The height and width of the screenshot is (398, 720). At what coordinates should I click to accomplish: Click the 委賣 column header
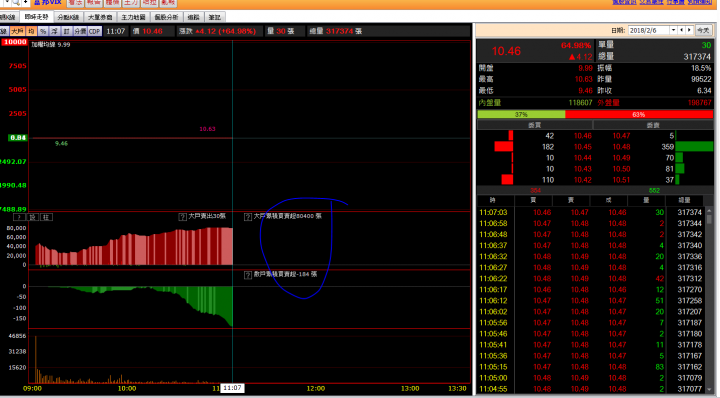coord(653,125)
